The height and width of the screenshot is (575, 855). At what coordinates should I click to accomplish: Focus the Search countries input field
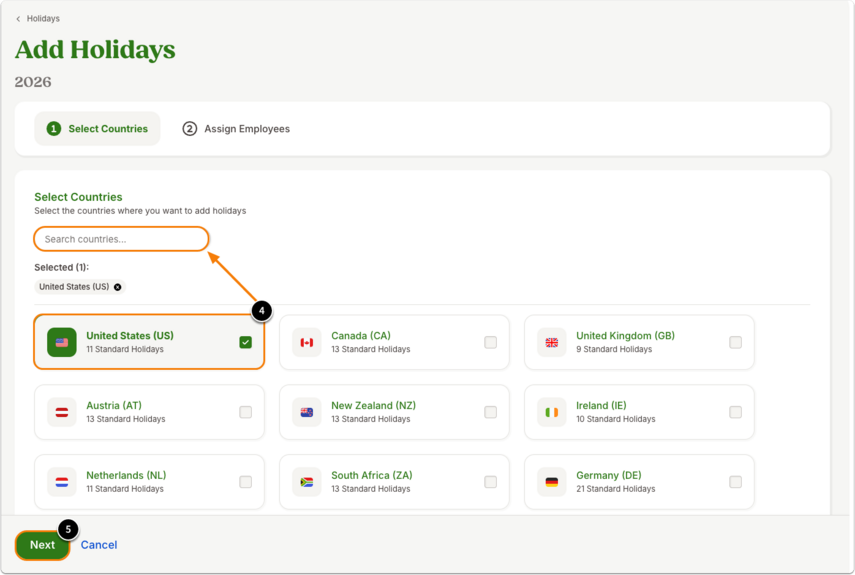tap(121, 239)
